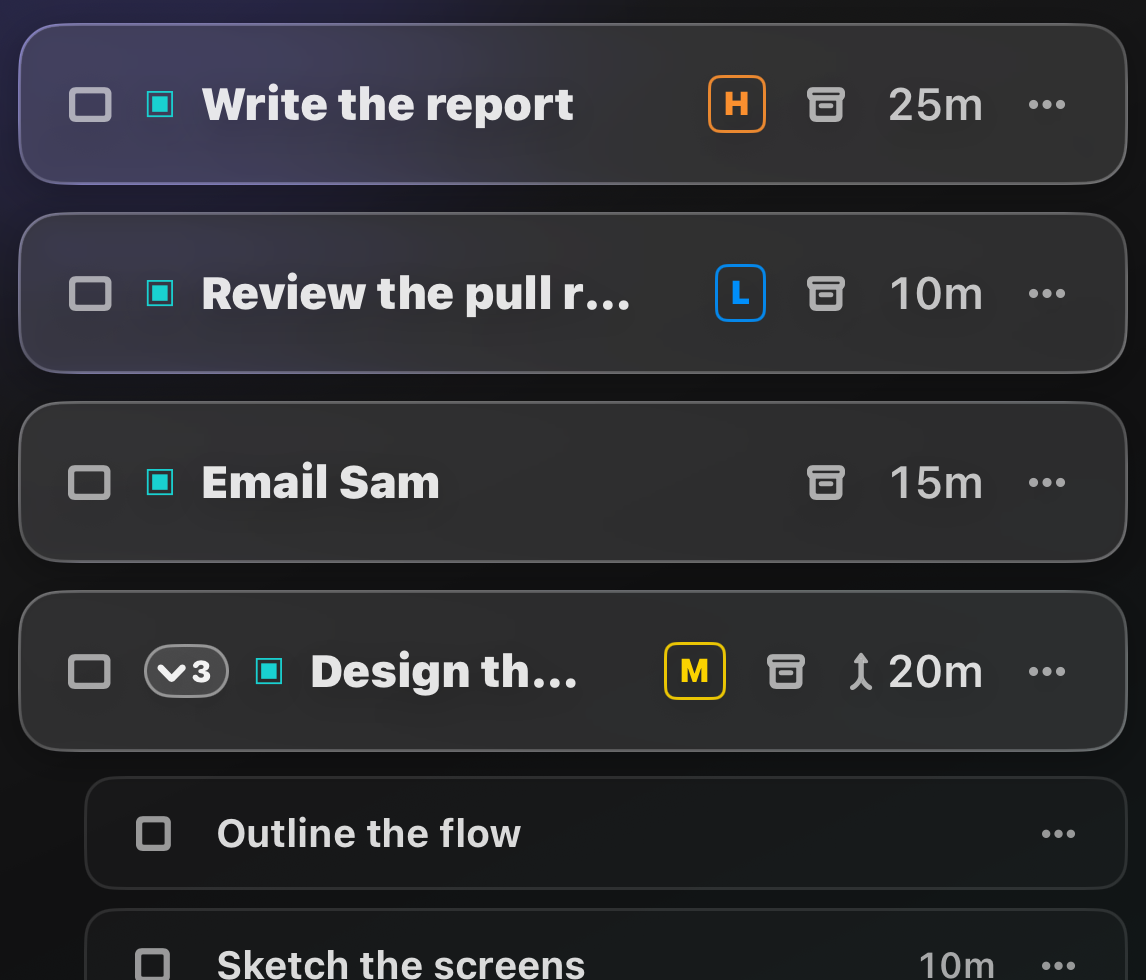Collapse the 3 subtasks of the Design task
This screenshot has width=1146, height=980.
point(186,672)
